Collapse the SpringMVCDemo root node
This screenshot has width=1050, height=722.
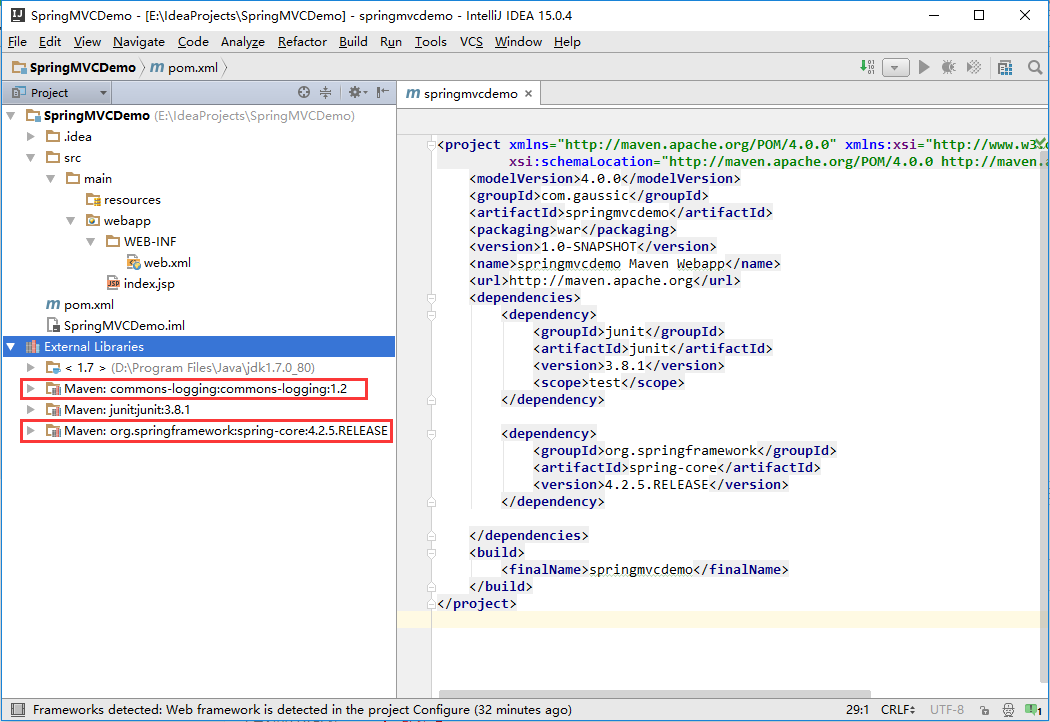click(11, 116)
